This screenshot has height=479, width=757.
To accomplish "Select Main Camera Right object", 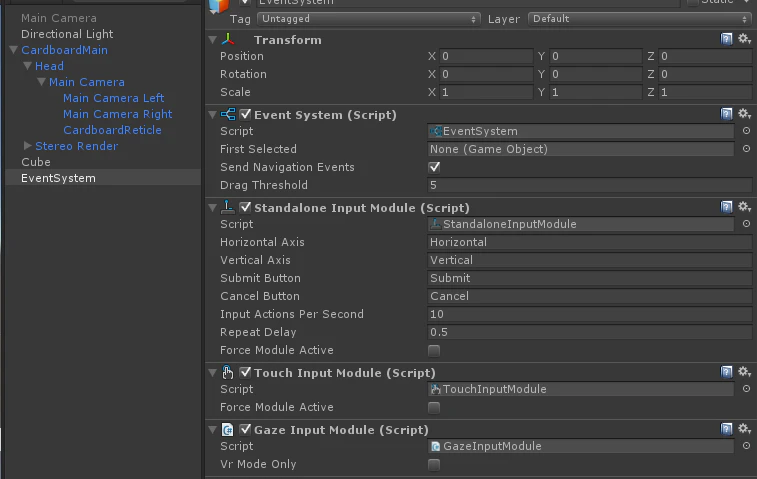I will pyautogui.click(x=117, y=114).
